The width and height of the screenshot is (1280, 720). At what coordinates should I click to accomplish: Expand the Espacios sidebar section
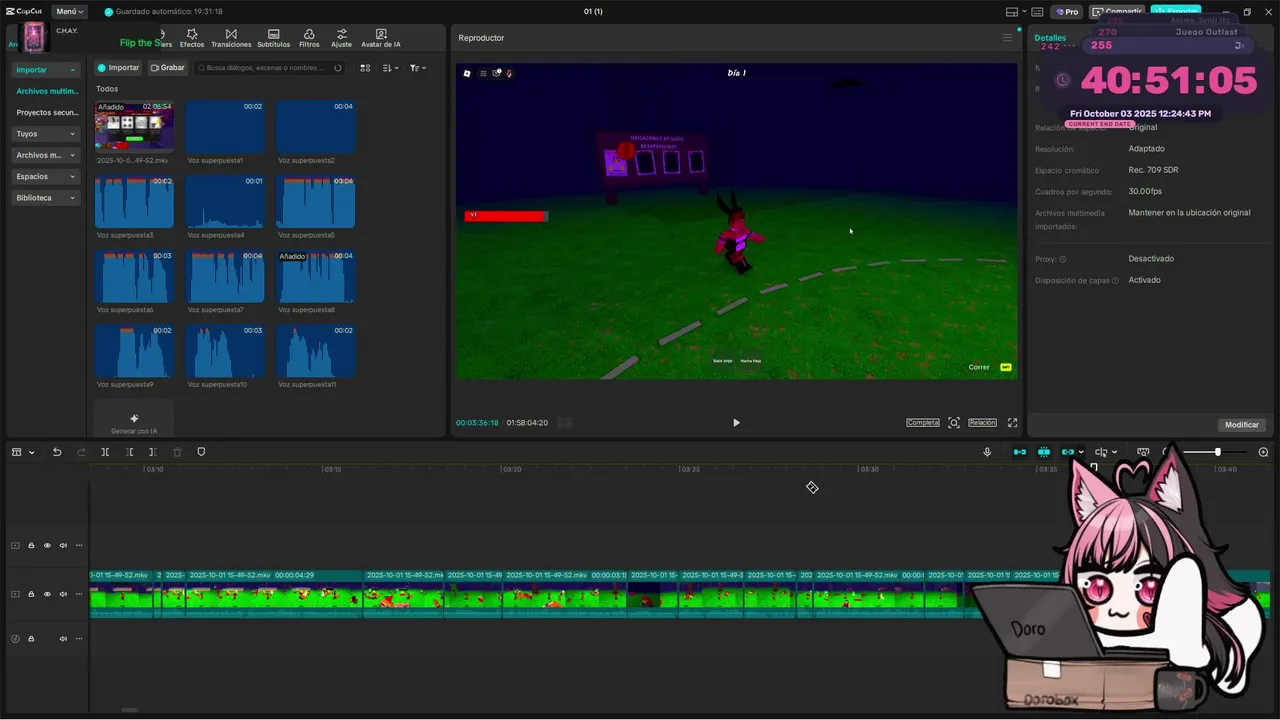click(46, 176)
